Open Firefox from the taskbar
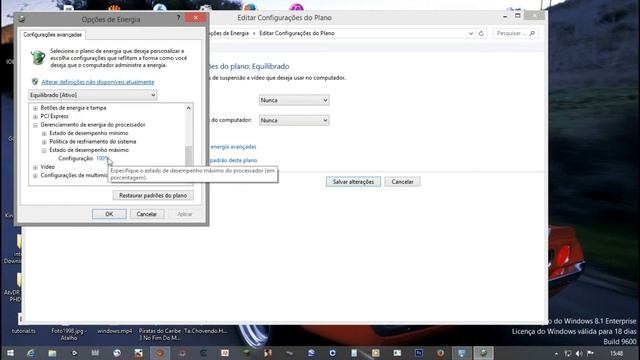 (x=440, y=353)
